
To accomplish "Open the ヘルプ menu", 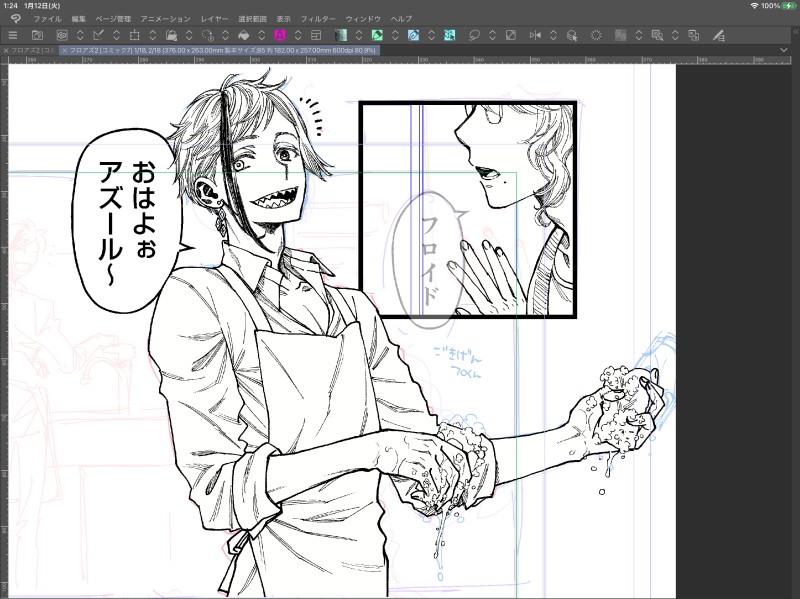I will click(401, 19).
